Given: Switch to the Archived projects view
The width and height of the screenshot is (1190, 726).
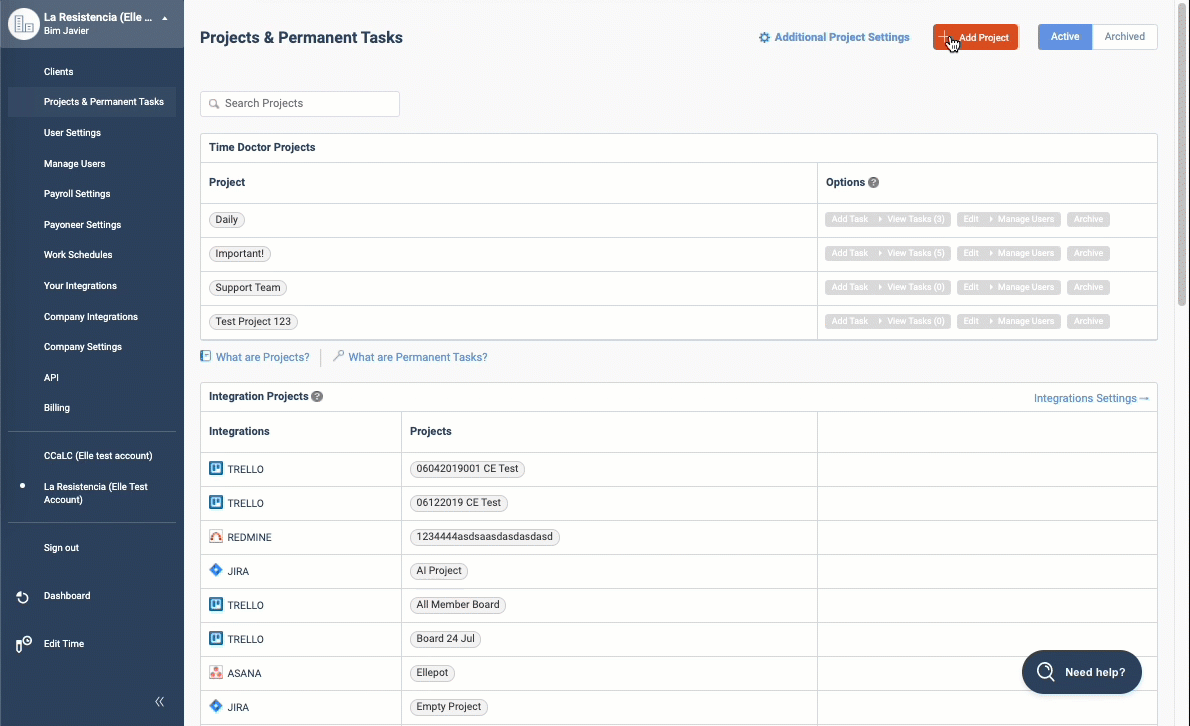Looking at the screenshot, I should click(x=1124, y=36).
